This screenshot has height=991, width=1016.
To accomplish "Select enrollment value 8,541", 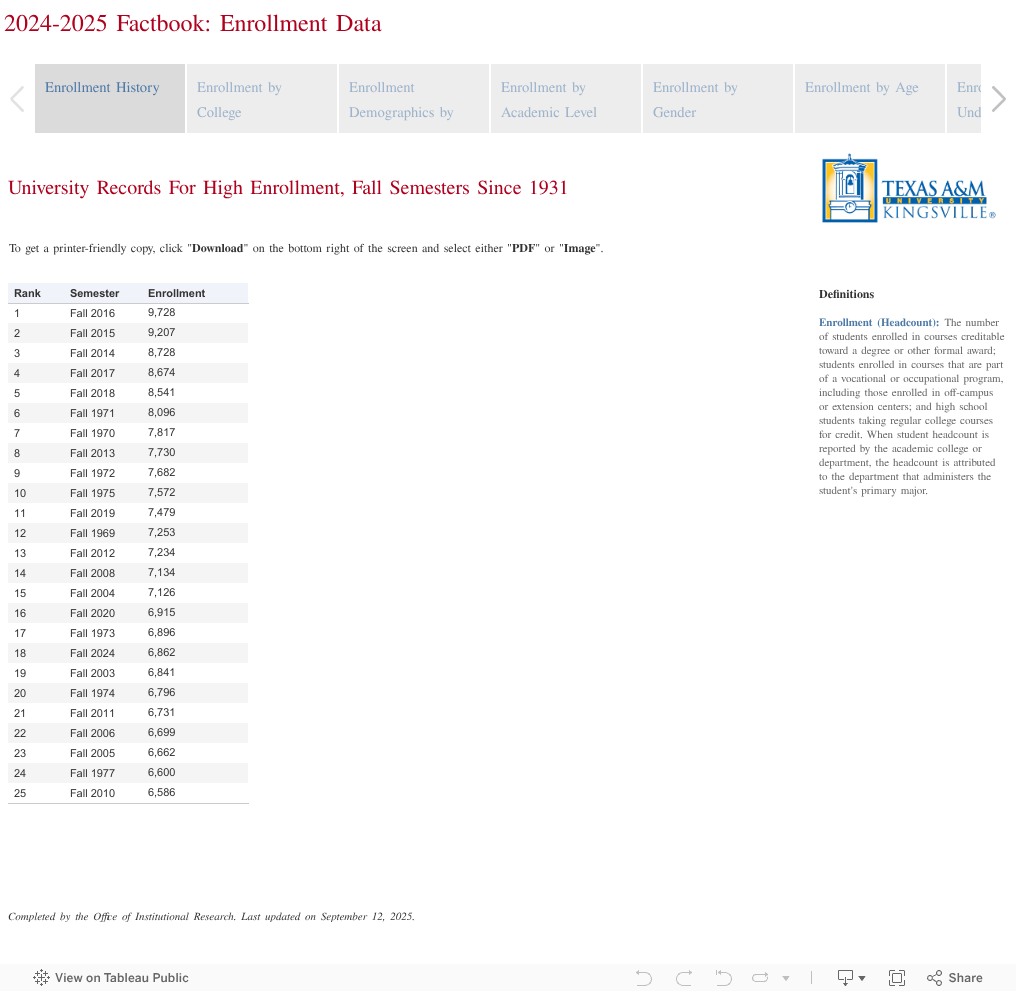I will tap(161, 392).
